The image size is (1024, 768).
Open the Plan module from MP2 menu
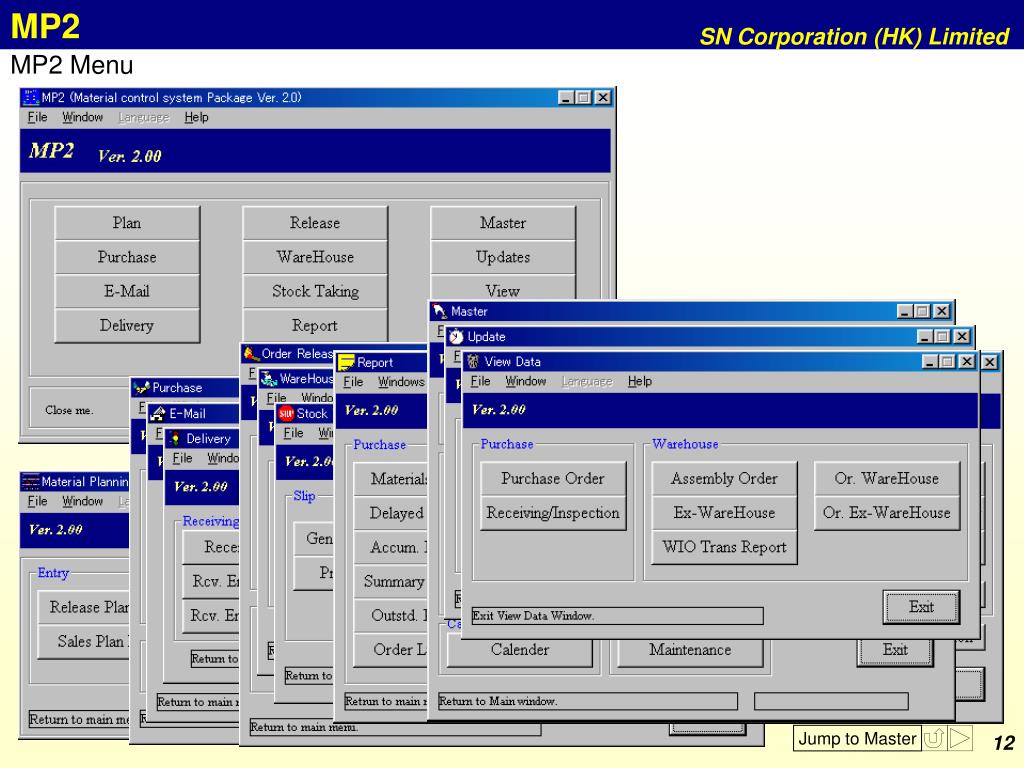127,223
